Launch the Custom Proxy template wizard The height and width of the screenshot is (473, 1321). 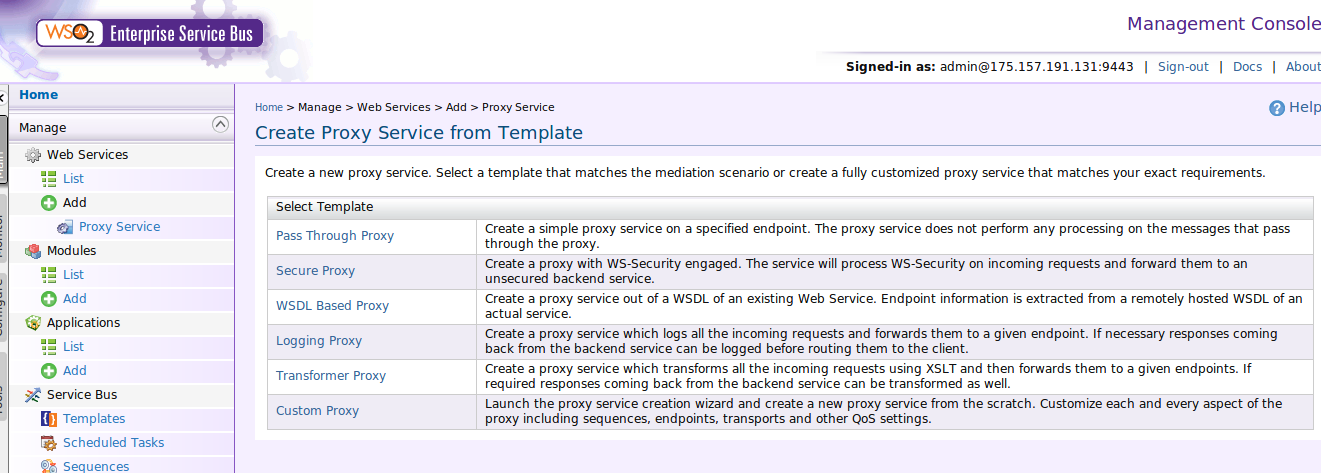click(x=317, y=411)
